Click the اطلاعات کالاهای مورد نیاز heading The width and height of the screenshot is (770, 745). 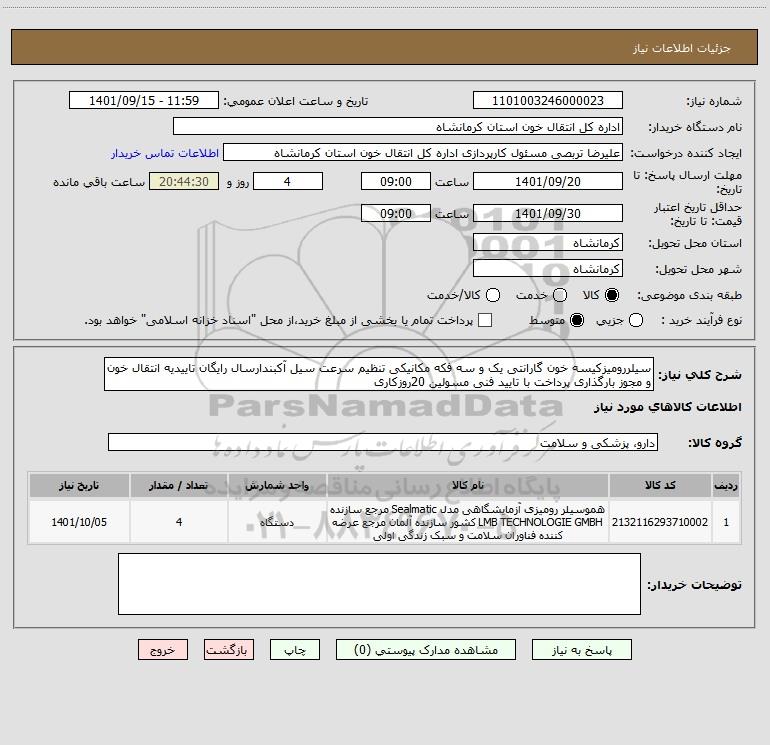click(x=667, y=407)
